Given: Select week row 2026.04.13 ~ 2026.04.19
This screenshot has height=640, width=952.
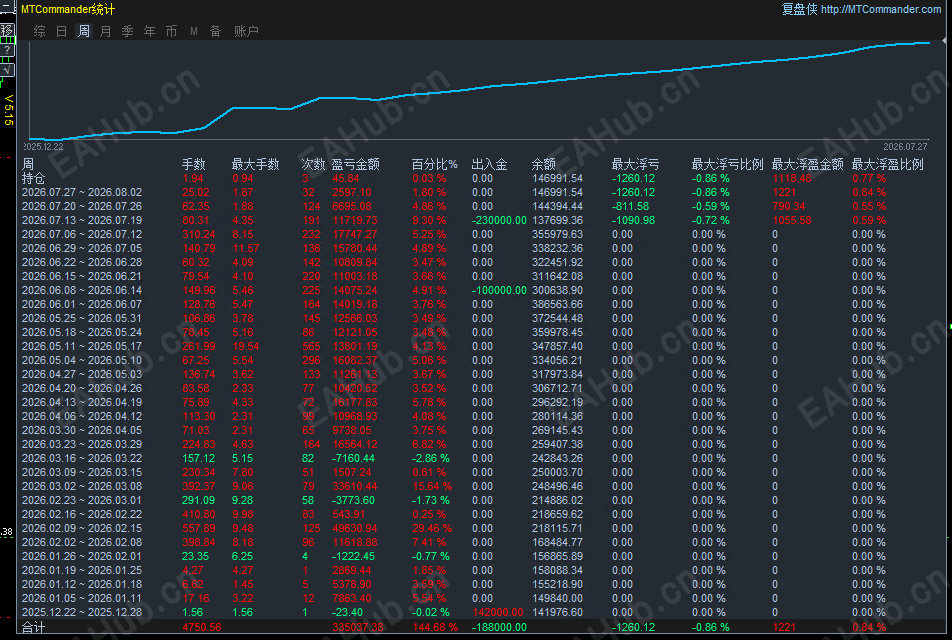Looking at the screenshot, I should [x=82, y=402].
